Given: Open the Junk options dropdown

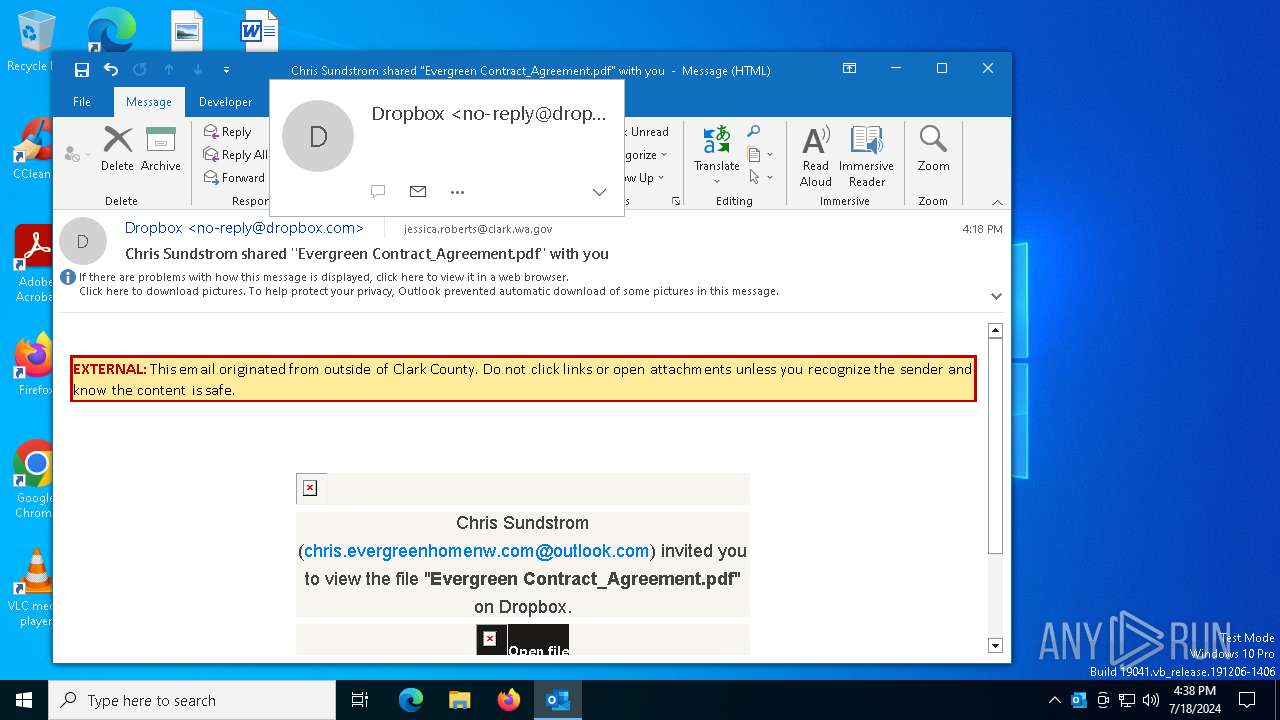Looking at the screenshot, I should (77, 154).
